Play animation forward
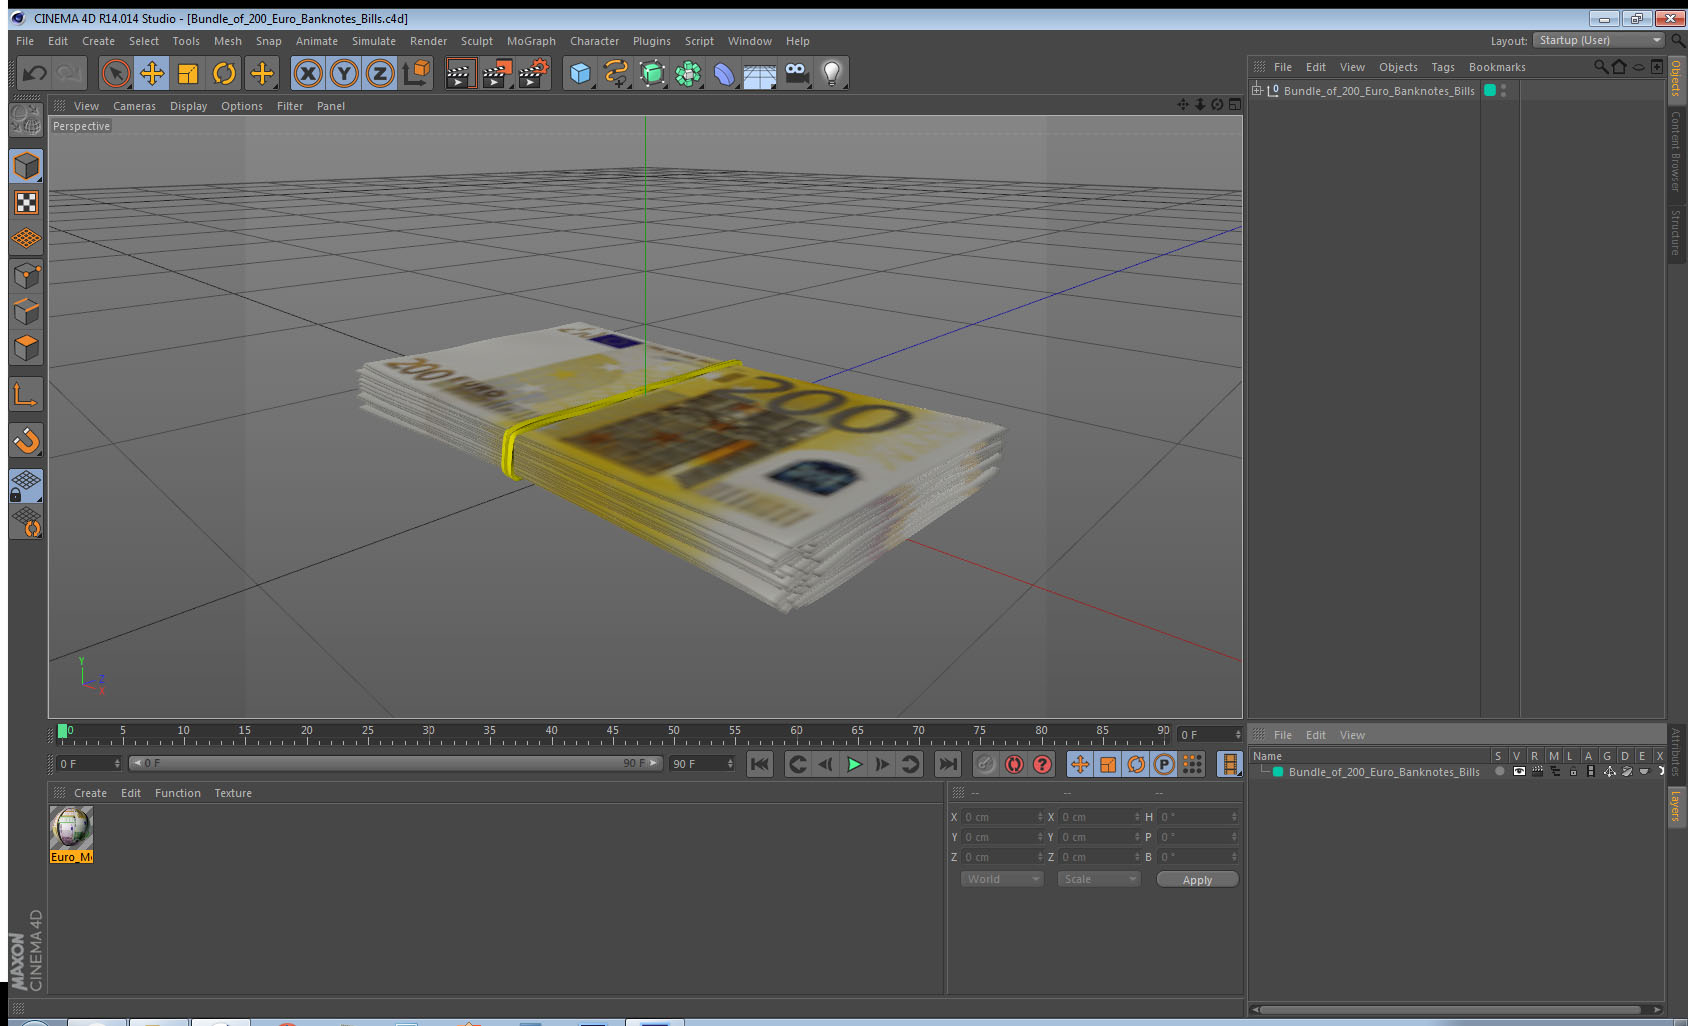Screen dimensions: 1688x1026 click(x=854, y=764)
